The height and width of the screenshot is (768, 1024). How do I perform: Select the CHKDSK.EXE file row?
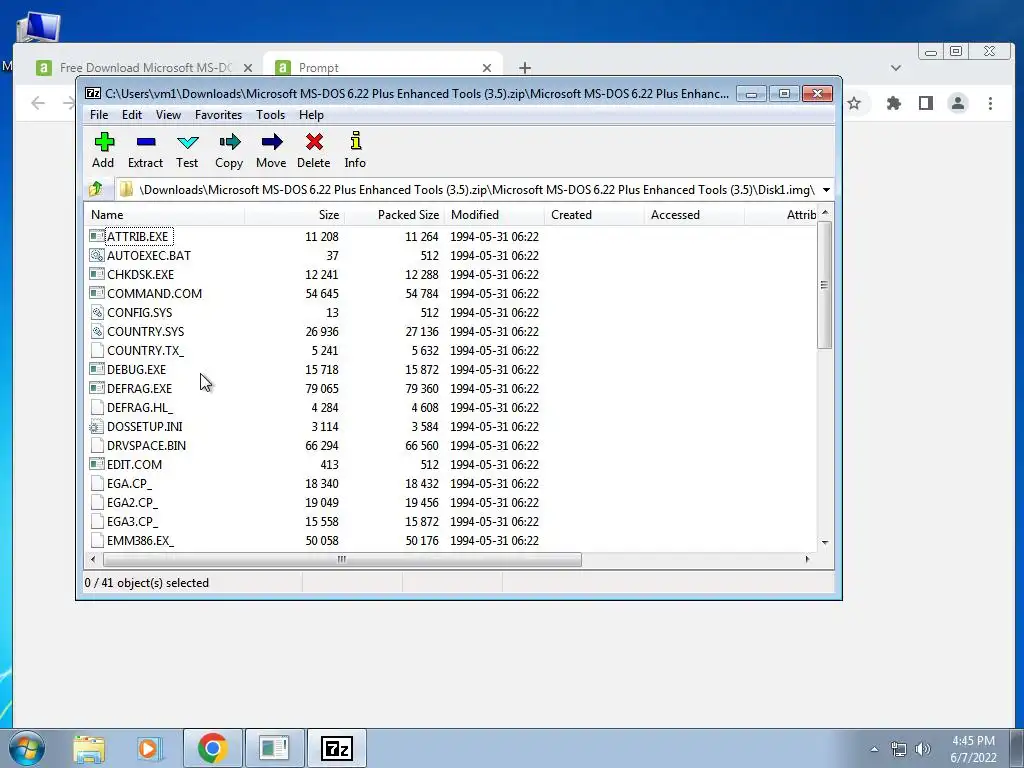tap(451, 275)
